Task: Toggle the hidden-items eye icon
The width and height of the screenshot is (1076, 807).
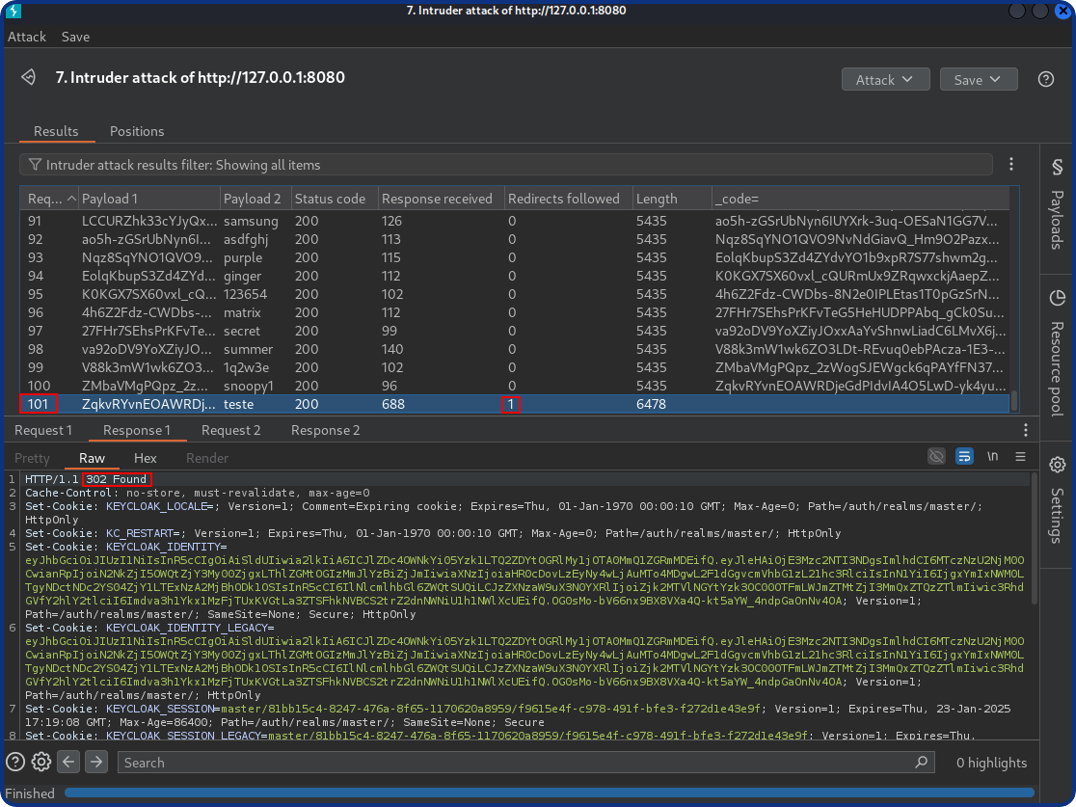Action: (936, 457)
